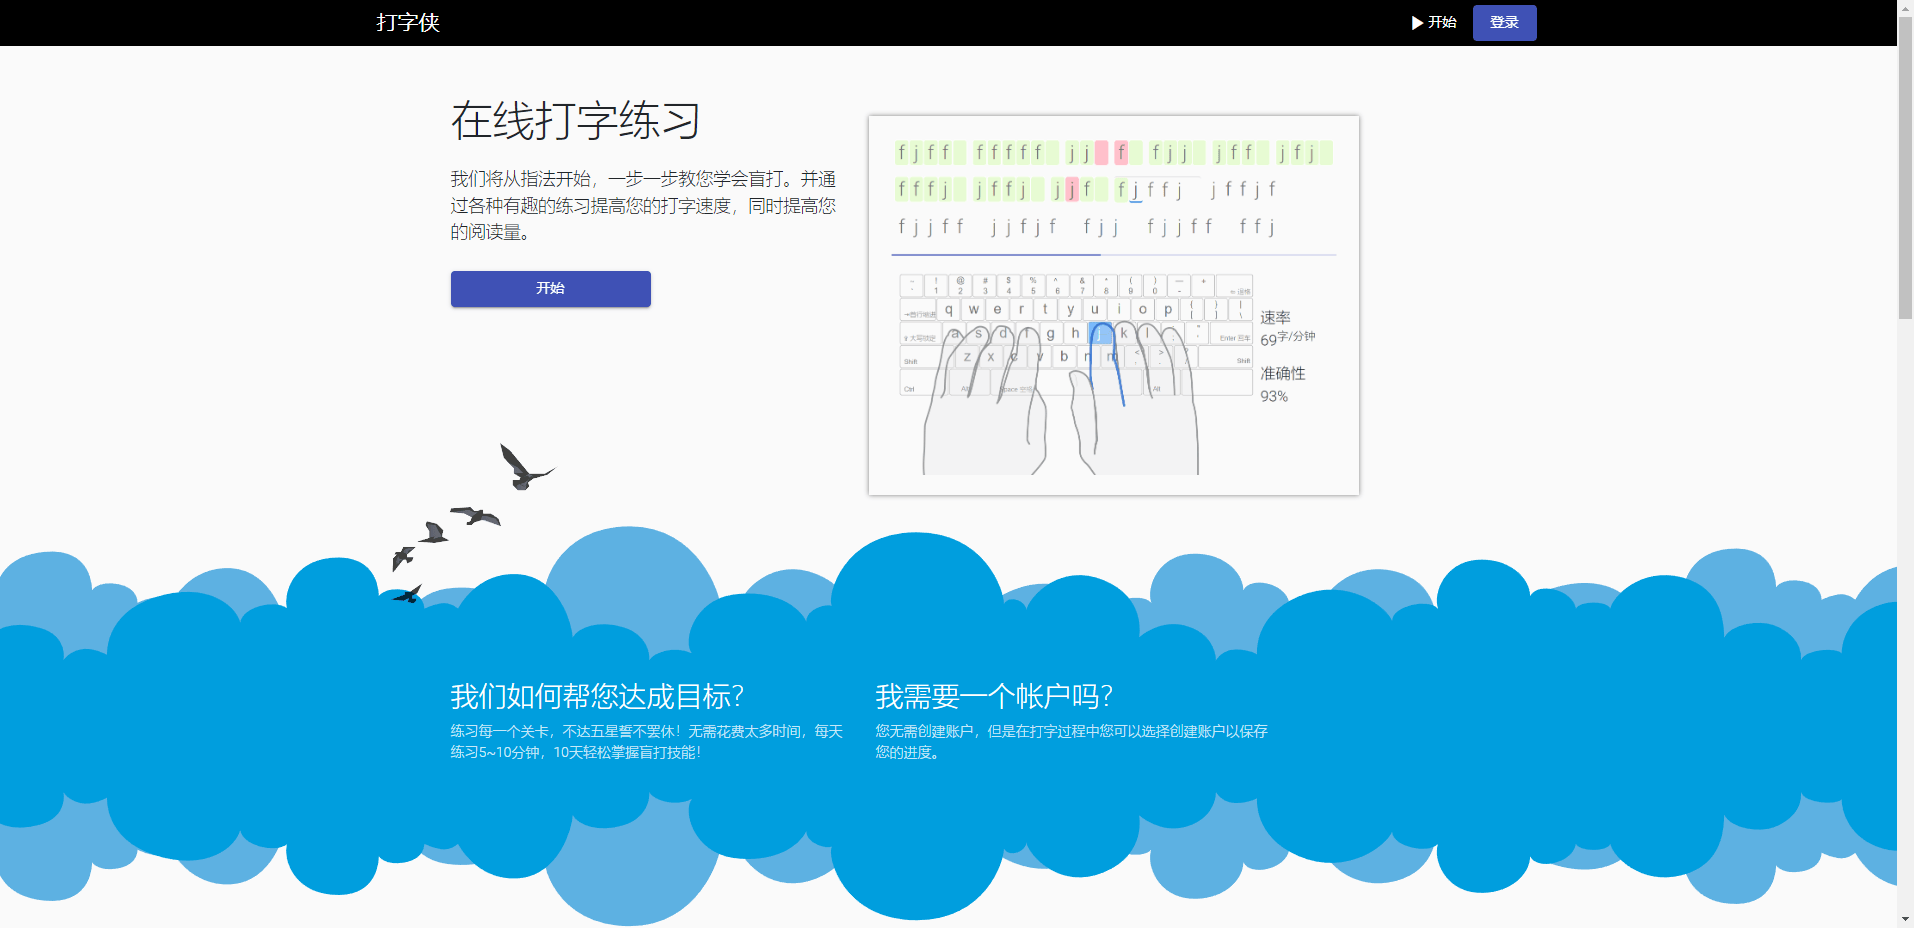Click the right Shift key on the keyboard diagram
This screenshot has width=1914, height=928.
click(1243, 361)
